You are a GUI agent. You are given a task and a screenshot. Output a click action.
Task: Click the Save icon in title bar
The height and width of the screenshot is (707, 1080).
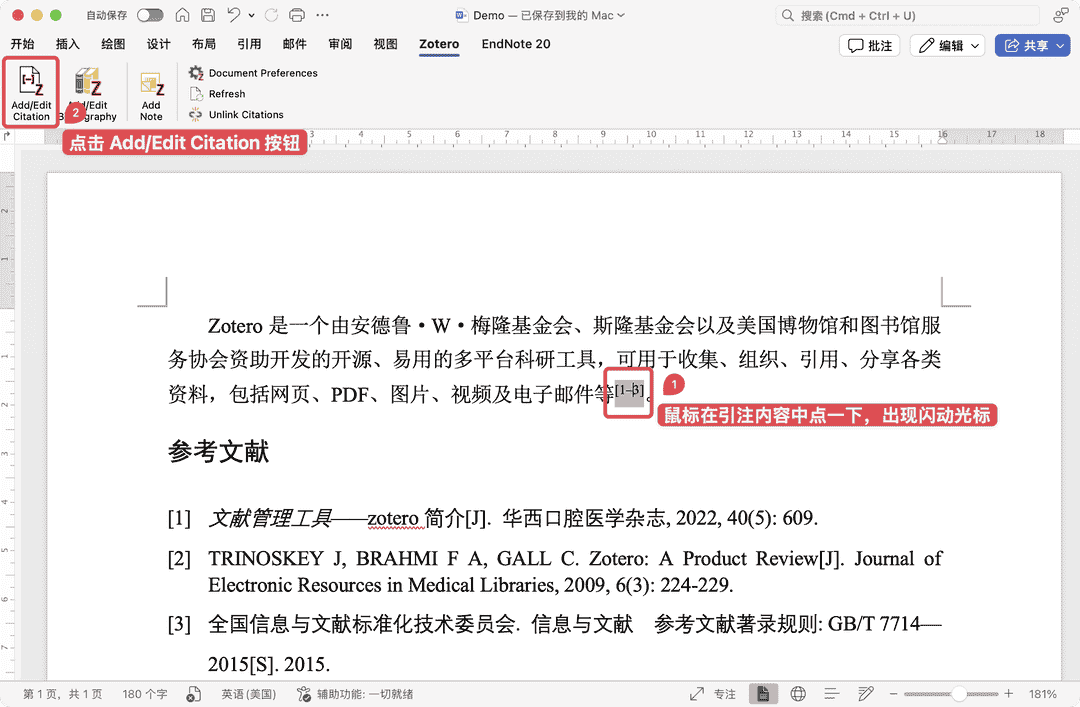click(207, 15)
